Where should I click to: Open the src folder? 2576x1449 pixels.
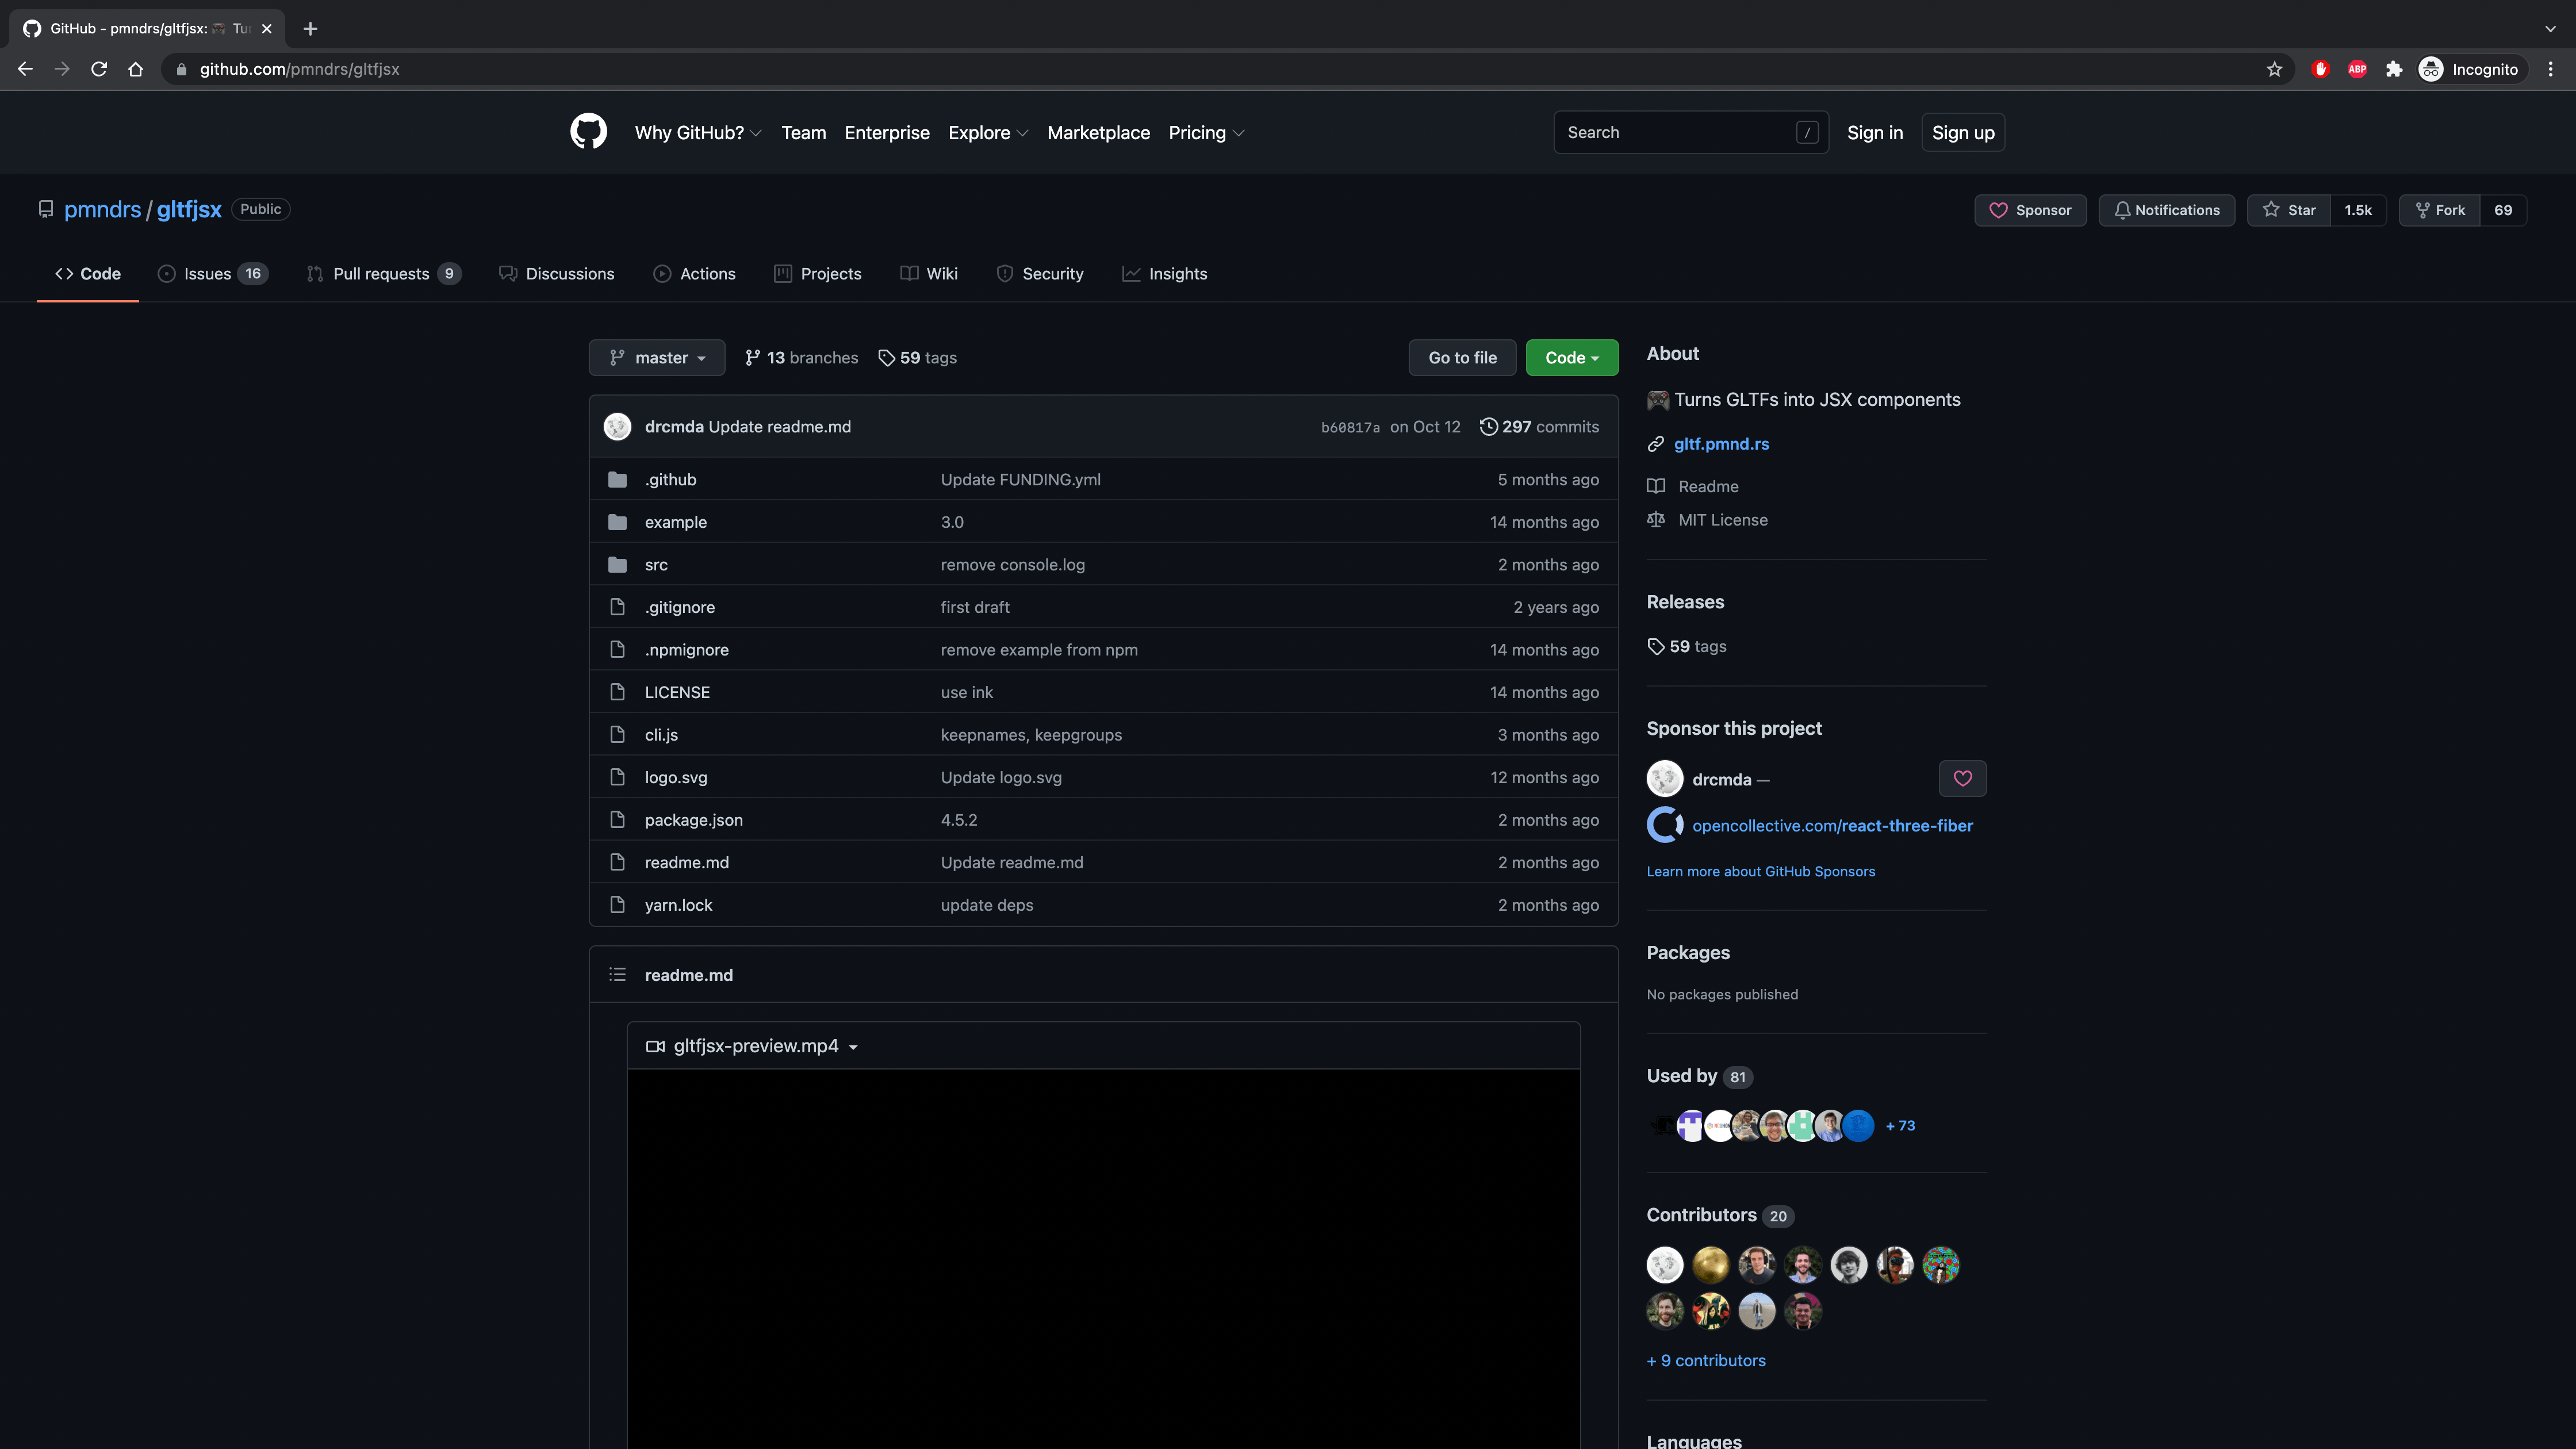click(x=656, y=564)
